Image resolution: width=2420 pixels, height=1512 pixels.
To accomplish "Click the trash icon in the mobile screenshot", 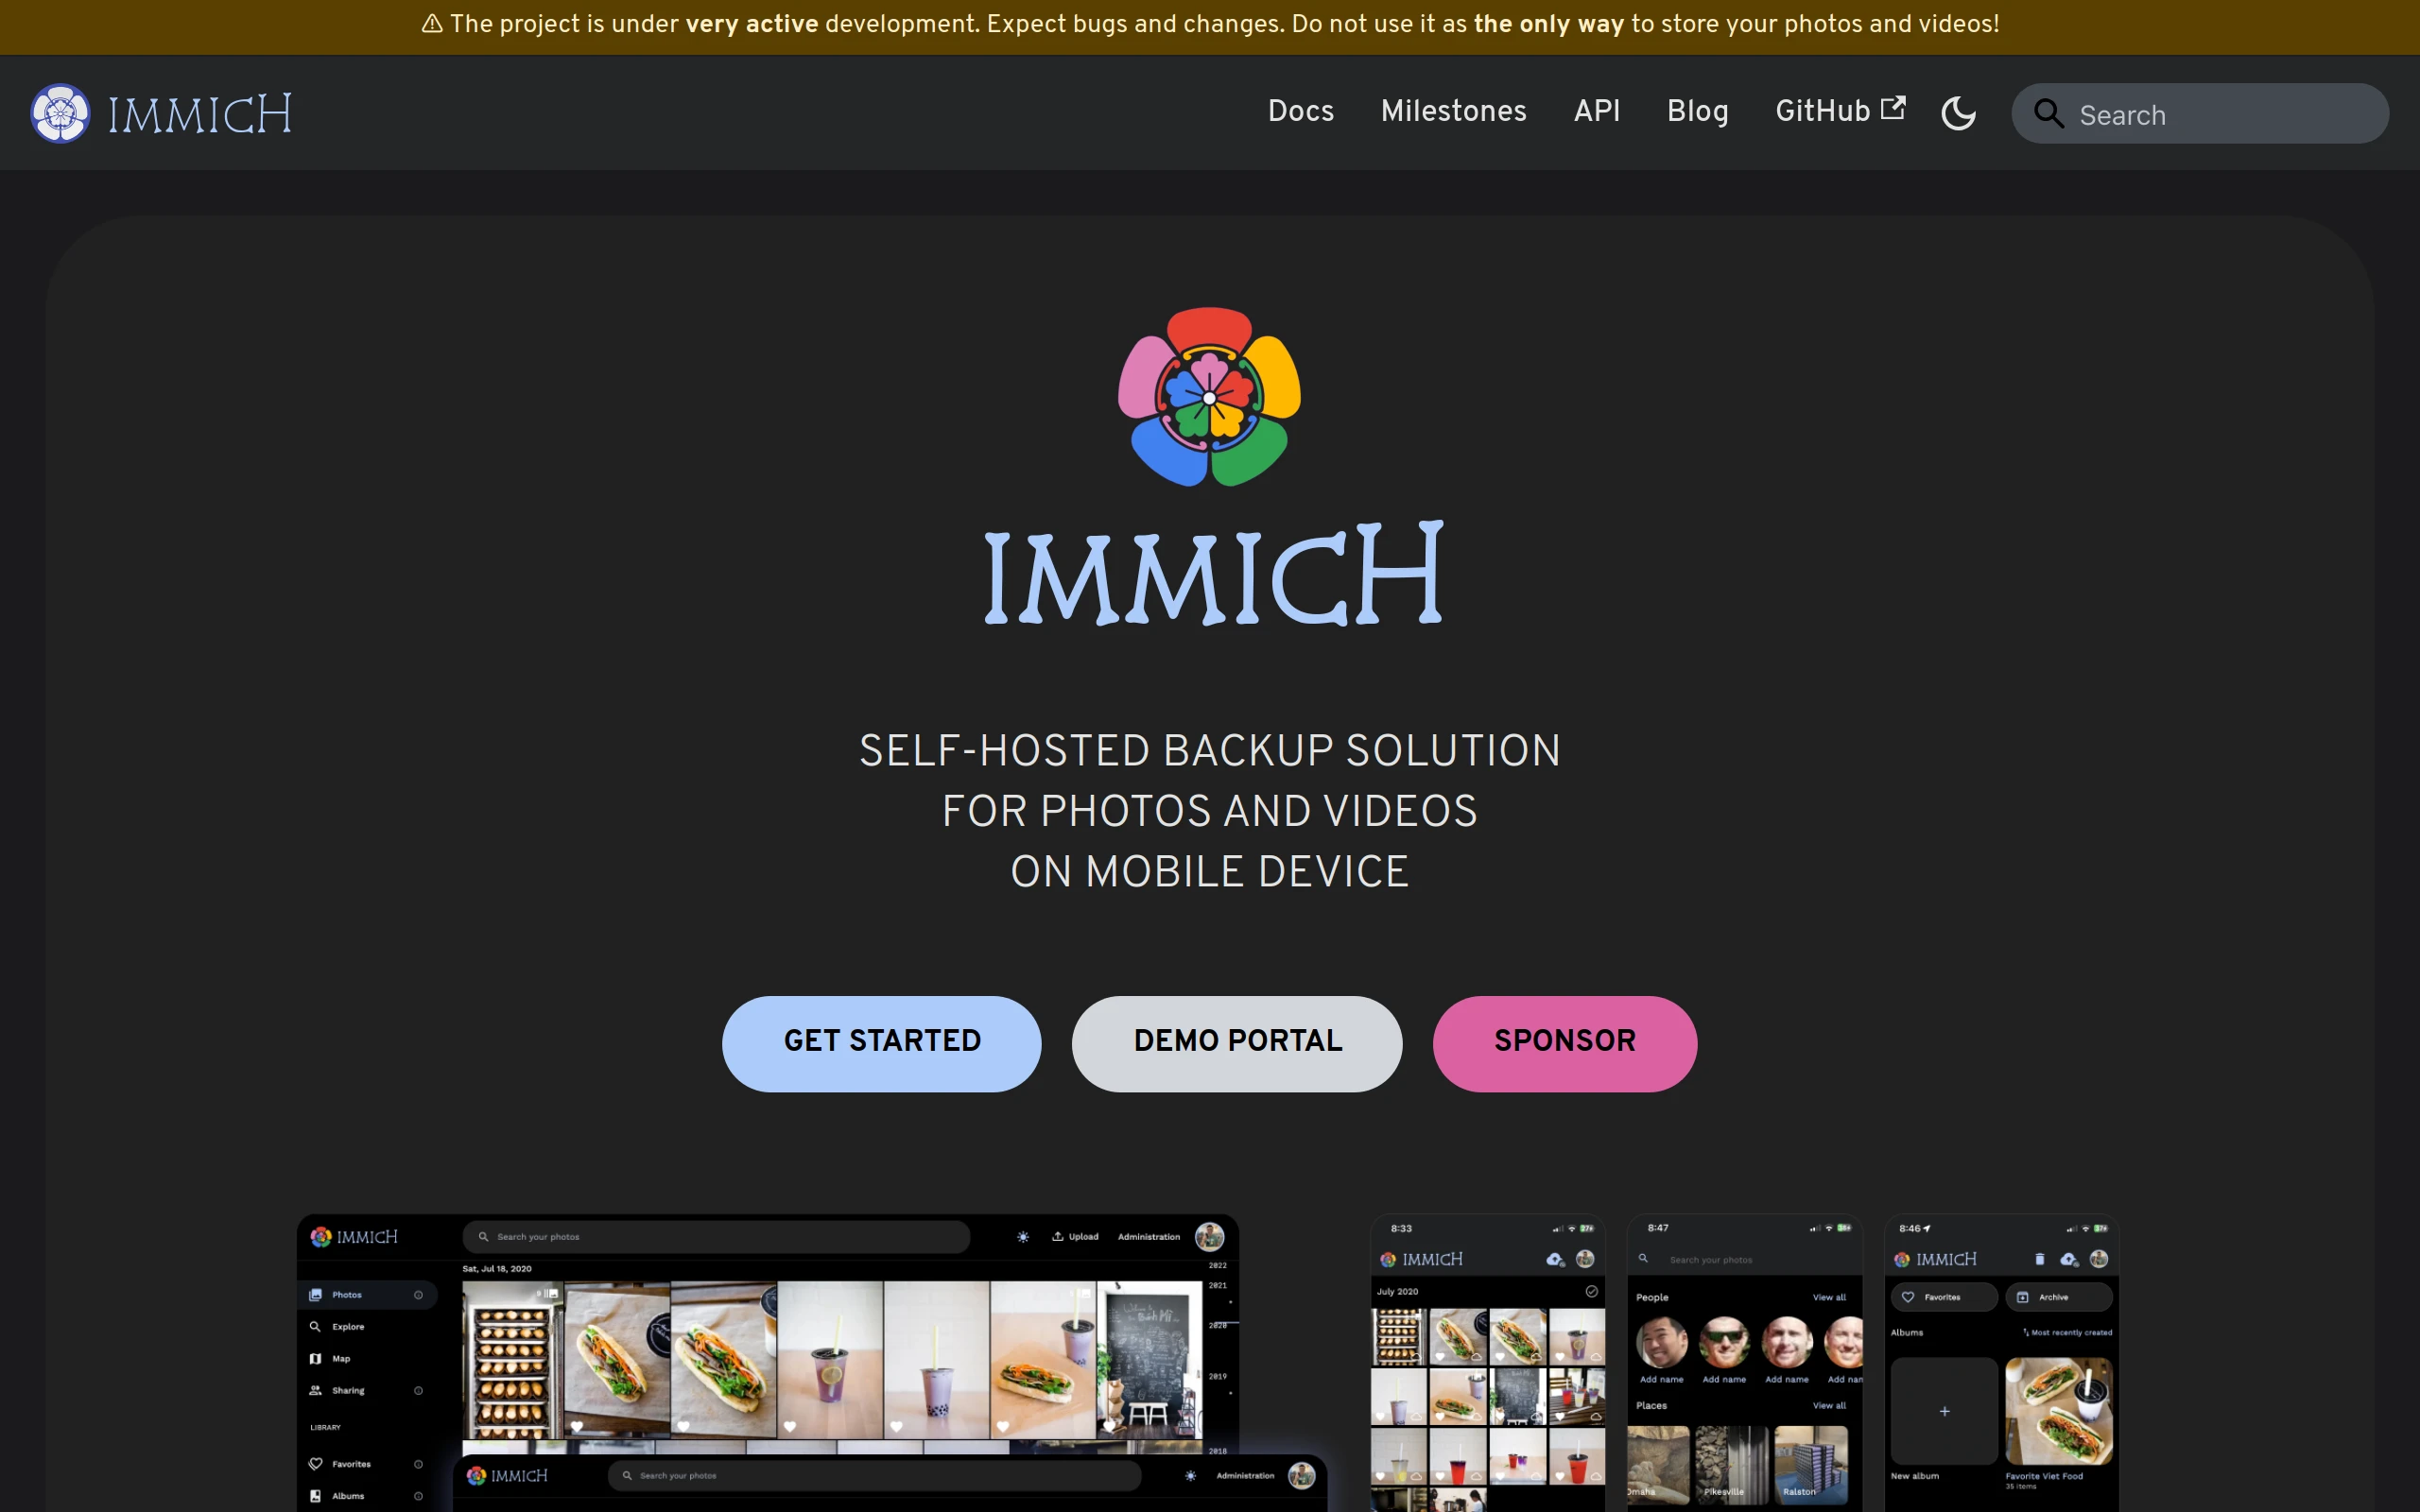I will pyautogui.click(x=2040, y=1259).
